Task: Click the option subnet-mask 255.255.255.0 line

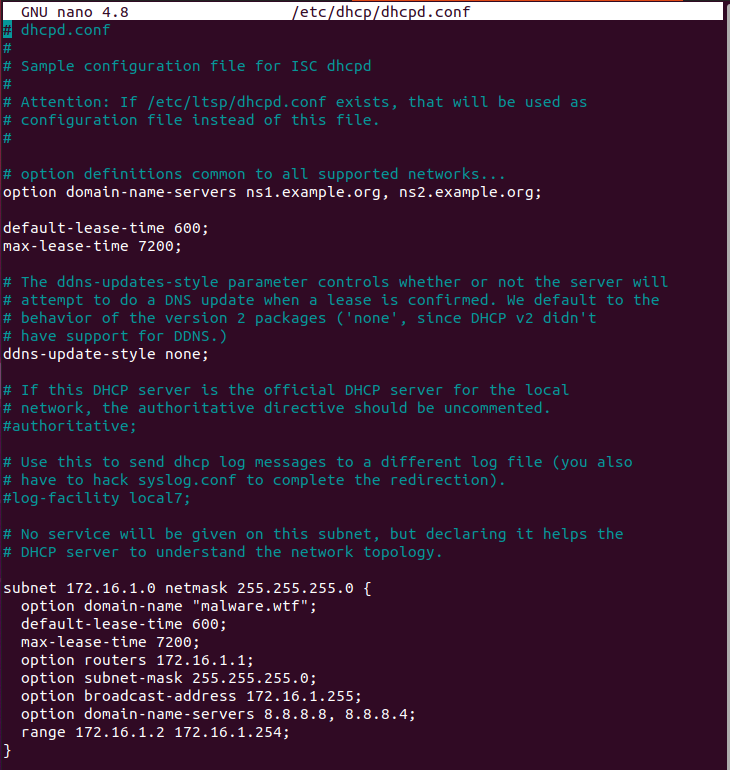Action: tap(169, 678)
